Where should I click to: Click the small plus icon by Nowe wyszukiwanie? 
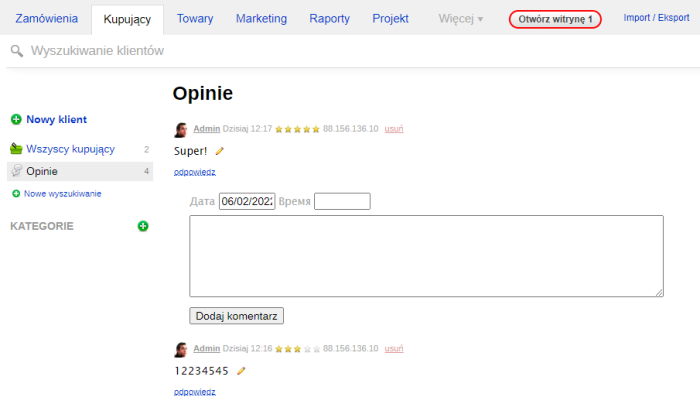[x=16, y=193]
